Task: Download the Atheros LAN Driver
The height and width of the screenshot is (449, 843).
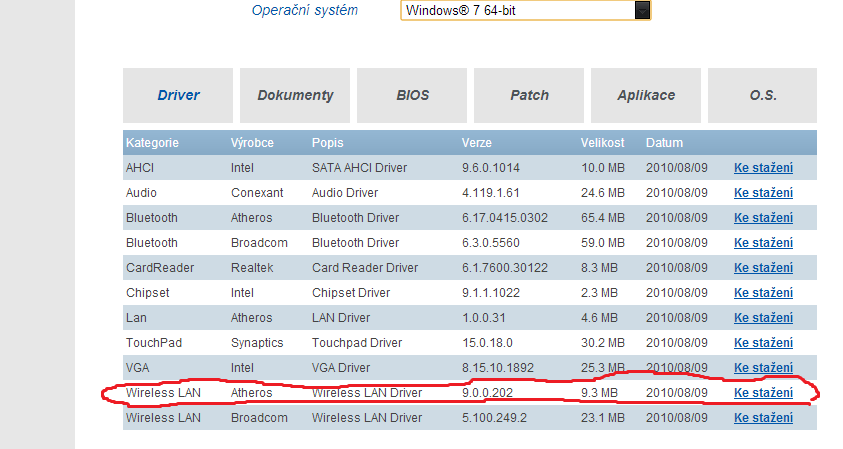Action: pos(763,318)
